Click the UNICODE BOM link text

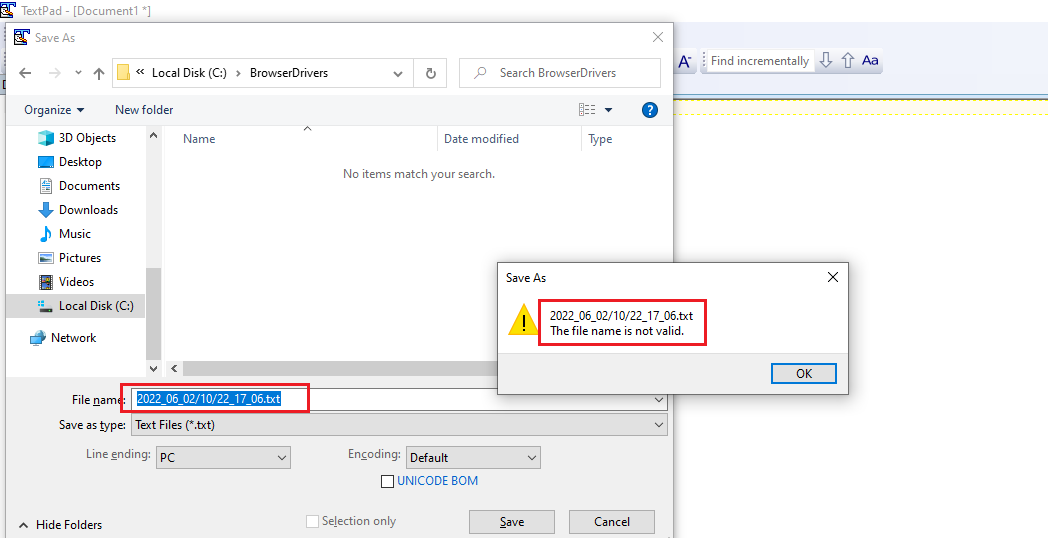[437, 481]
